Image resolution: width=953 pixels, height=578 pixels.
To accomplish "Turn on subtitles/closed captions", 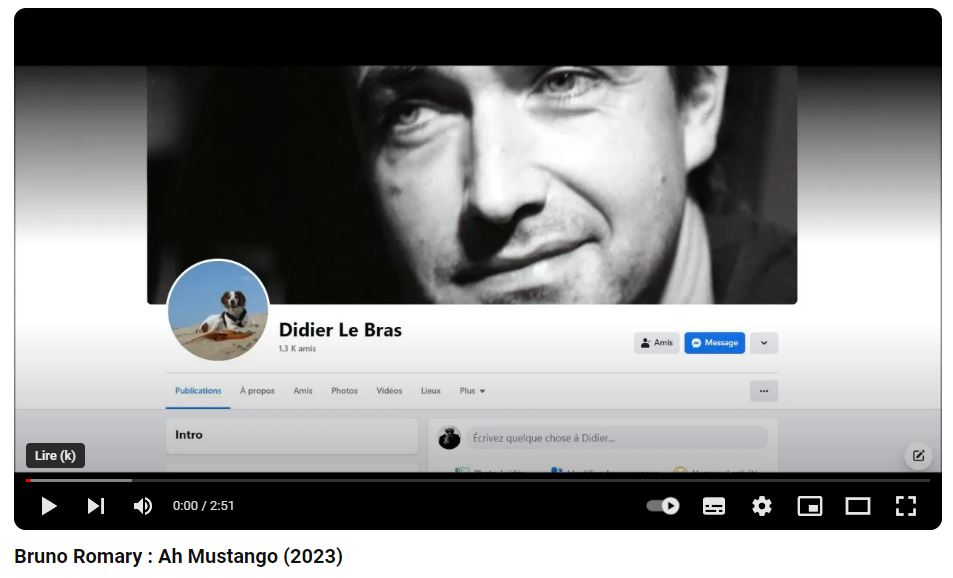I will pos(714,506).
